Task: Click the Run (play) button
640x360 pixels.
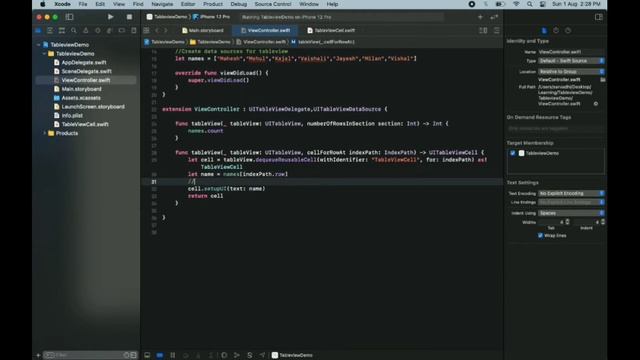Action: coord(110,17)
